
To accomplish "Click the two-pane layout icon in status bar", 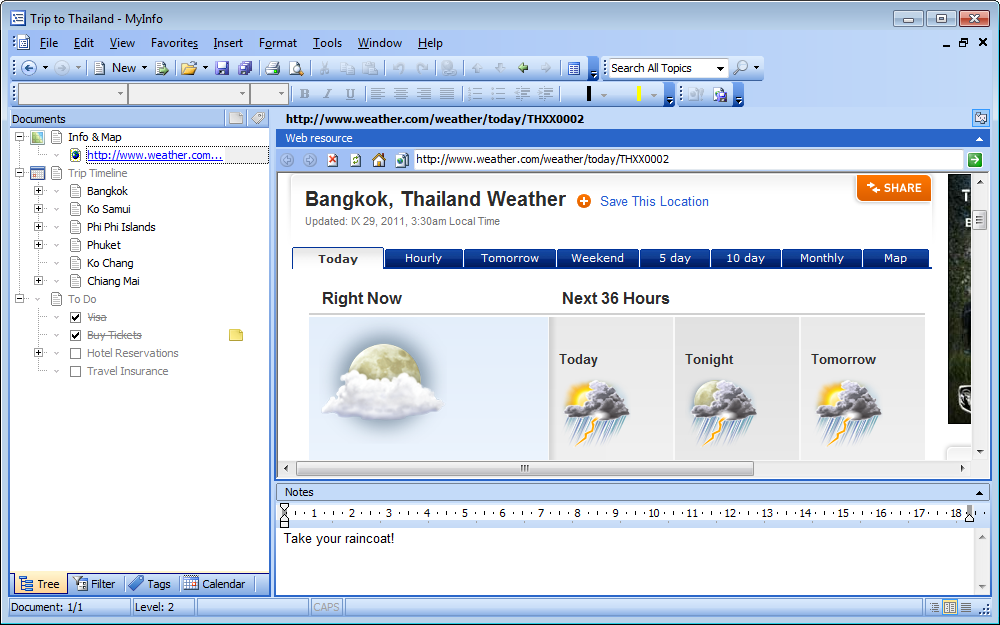I will (x=950, y=607).
